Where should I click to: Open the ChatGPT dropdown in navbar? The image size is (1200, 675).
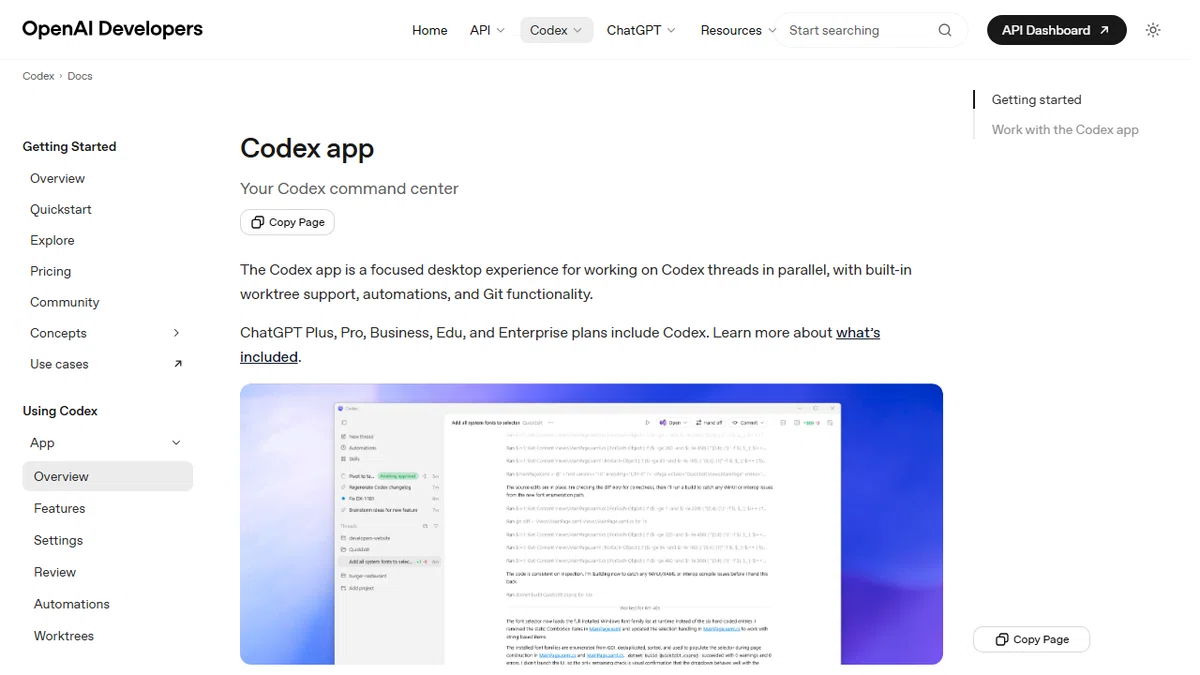[641, 30]
